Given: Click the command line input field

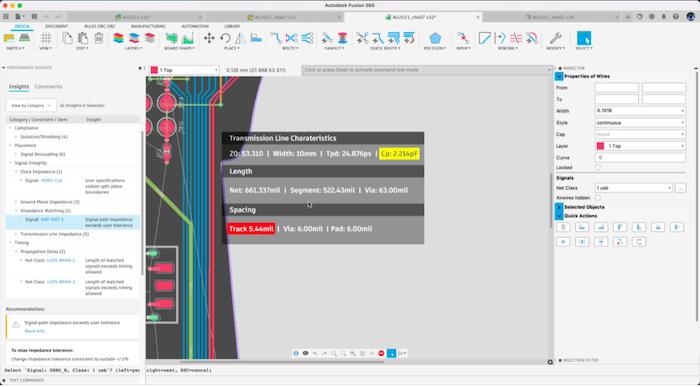Looking at the screenshot, I should coord(427,70).
